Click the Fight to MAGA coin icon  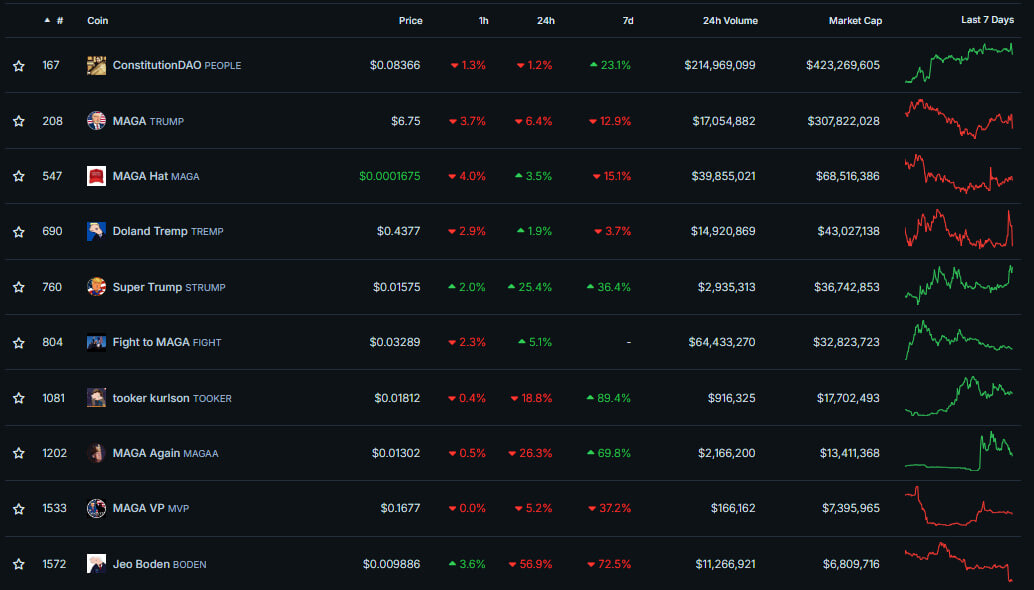96,342
